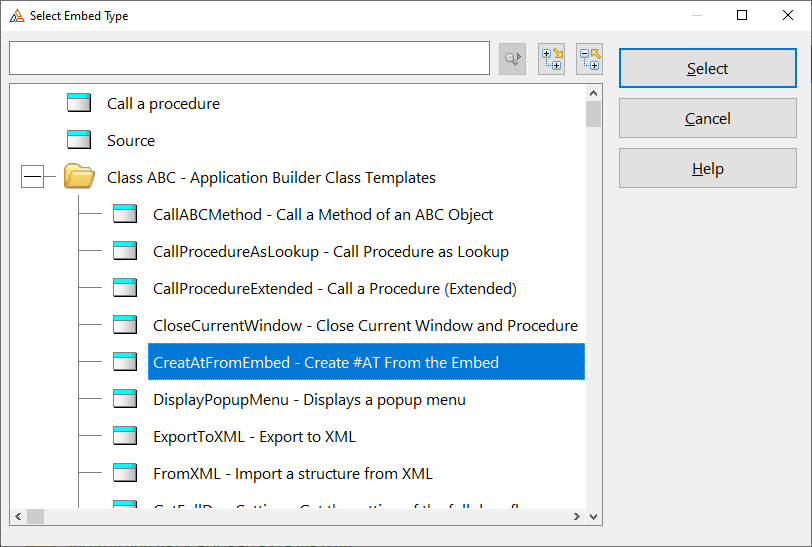The image size is (812, 547).
Task: Open Help for embed types
Action: [x=707, y=168]
